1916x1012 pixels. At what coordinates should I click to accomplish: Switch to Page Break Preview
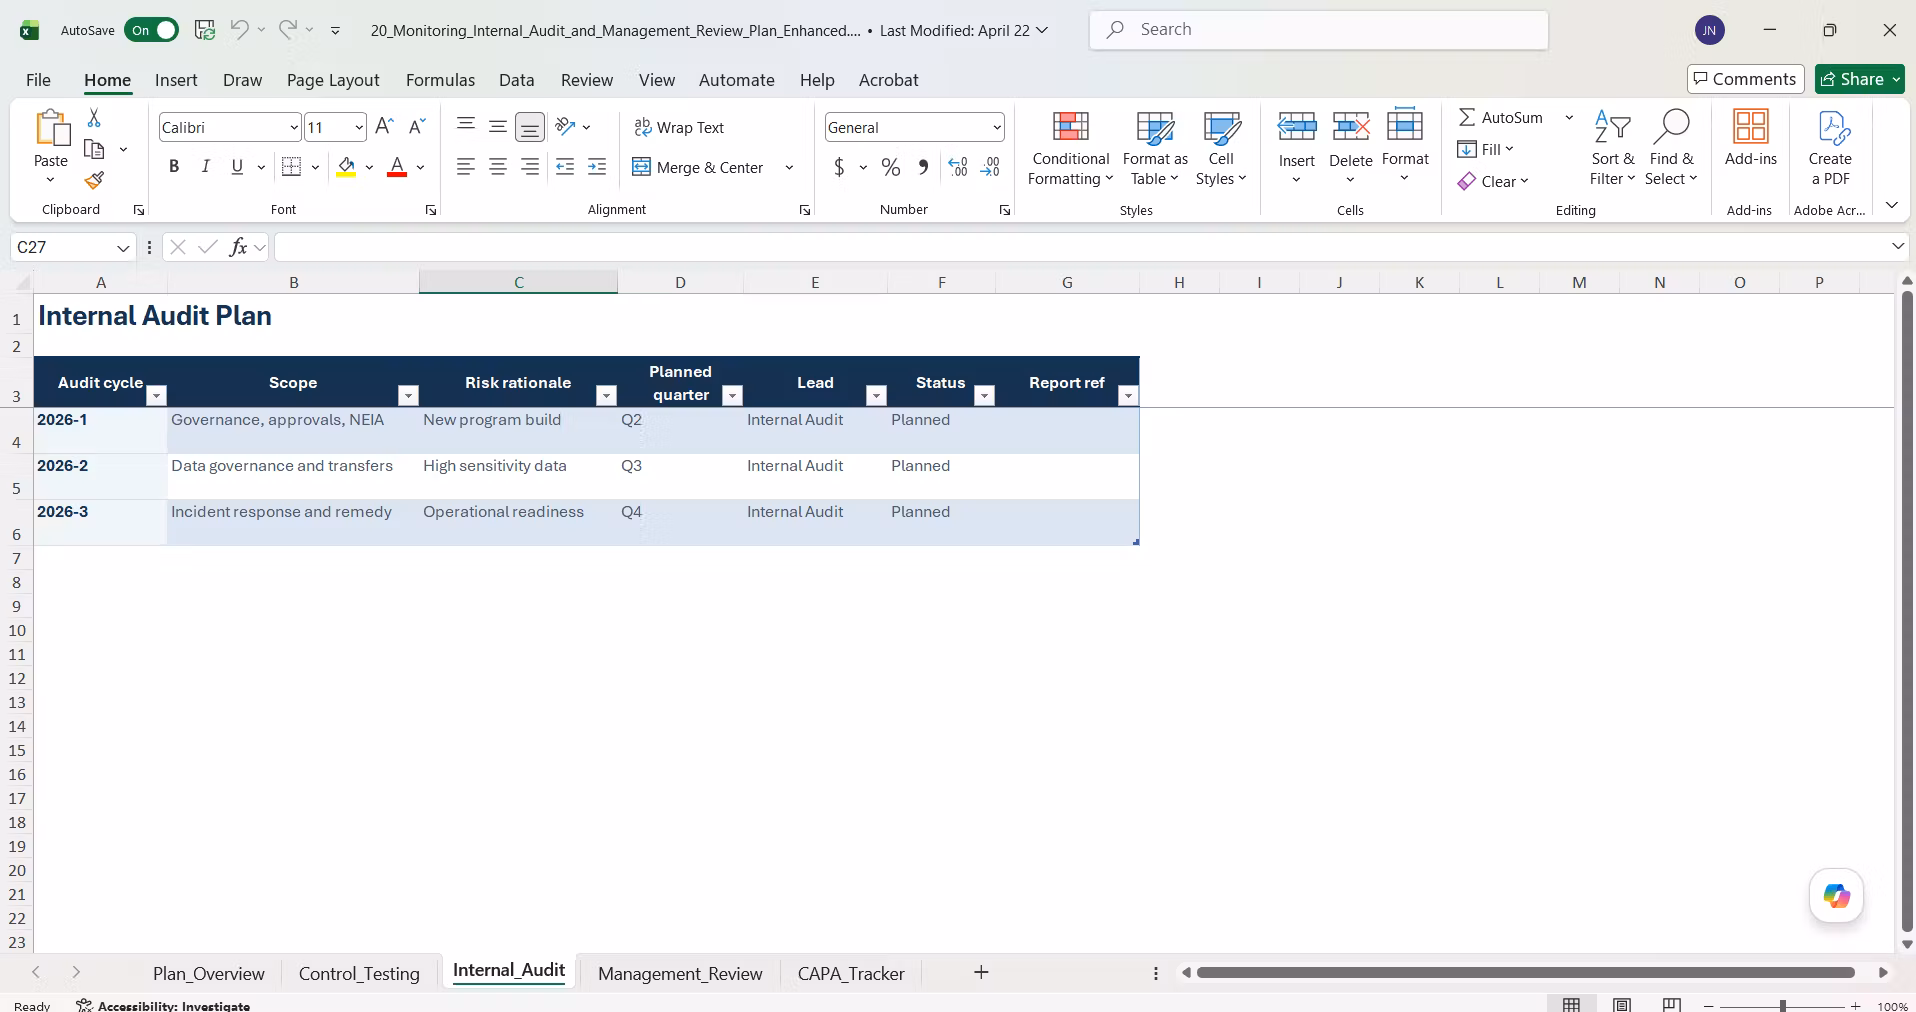point(1671,1005)
